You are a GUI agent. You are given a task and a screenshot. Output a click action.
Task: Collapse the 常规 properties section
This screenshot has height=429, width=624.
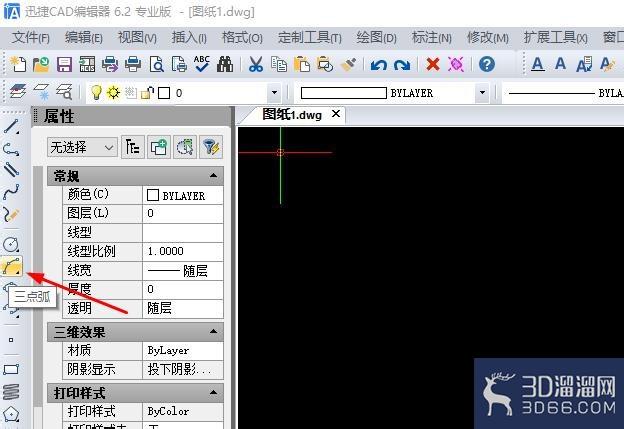point(213,176)
